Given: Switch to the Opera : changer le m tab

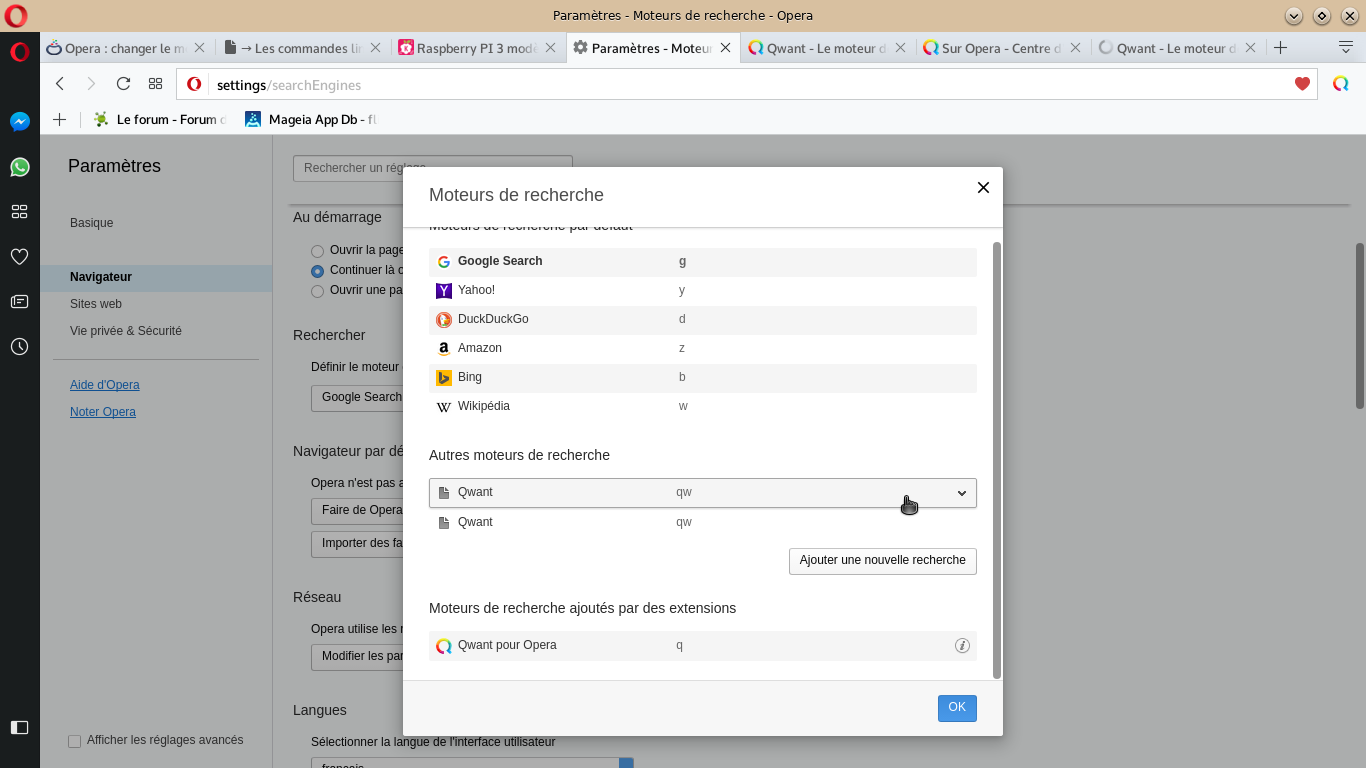Looking at the screenshot, I should [x=125, y=47].
